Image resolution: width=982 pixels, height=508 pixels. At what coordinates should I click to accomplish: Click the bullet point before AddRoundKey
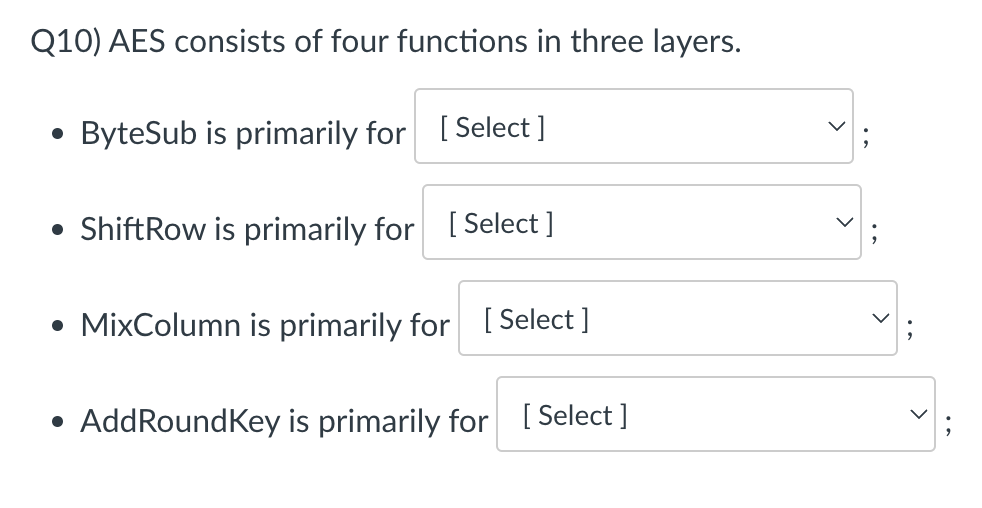pos(58,423)
